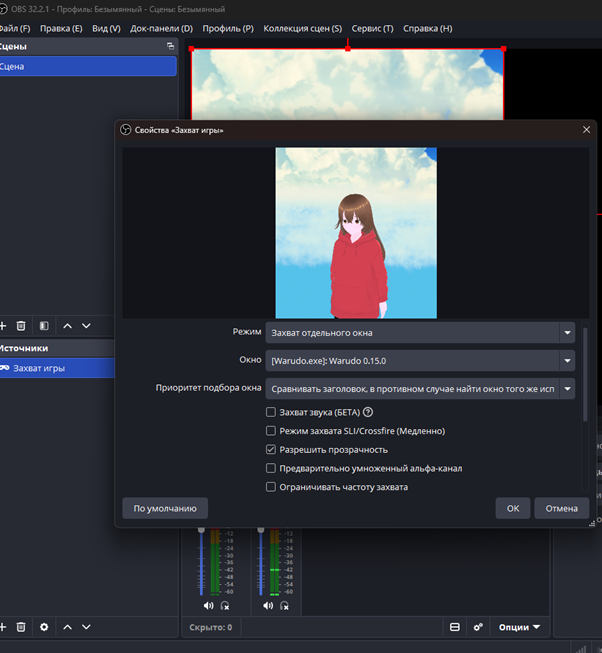Uncheck Разрешить прозрачность checkbox
The image size is (602, 653).
pos(271,449)
